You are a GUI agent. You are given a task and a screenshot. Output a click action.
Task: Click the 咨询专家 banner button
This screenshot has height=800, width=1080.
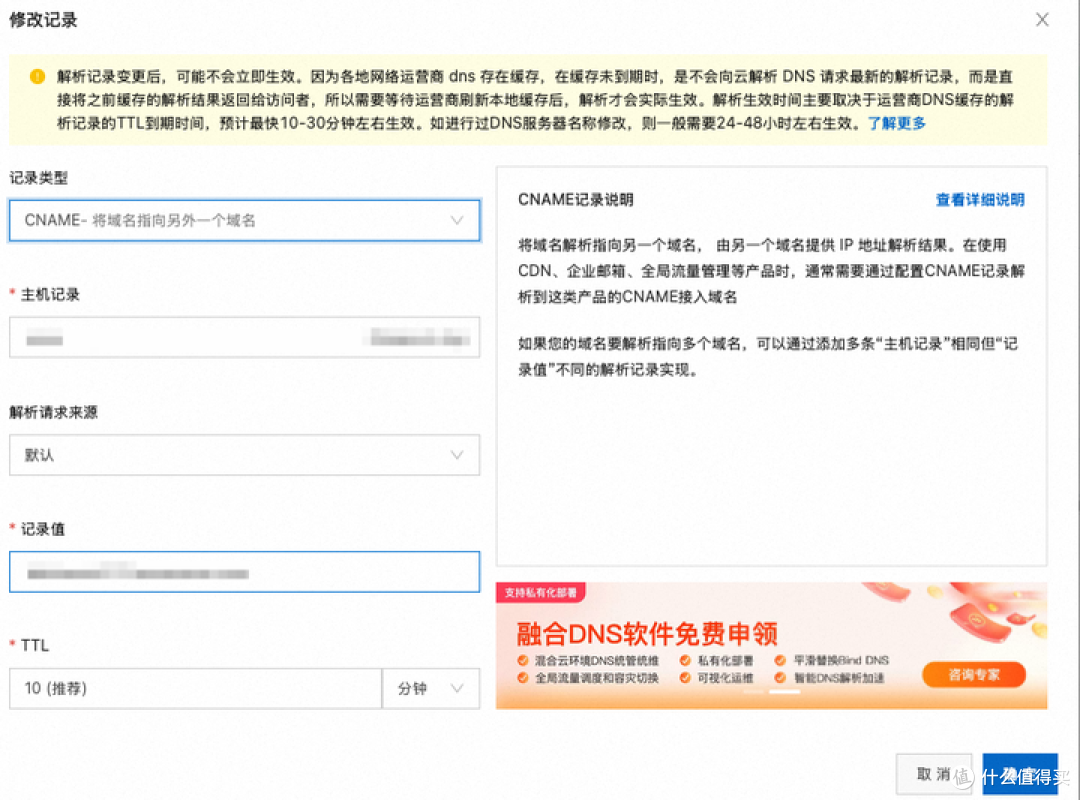pyautogui.click(x=973, y=675)
